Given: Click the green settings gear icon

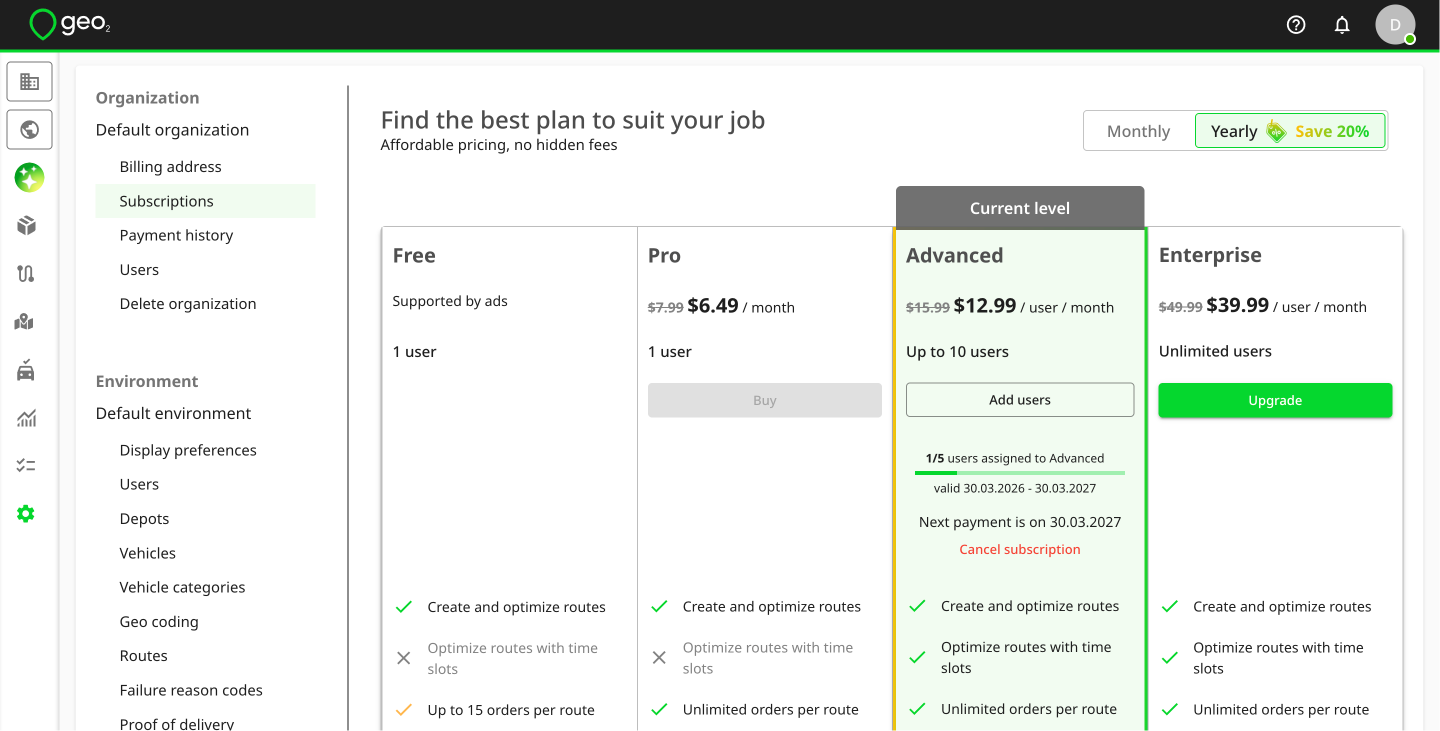Looking at the screenshot, I should [x=26, y=514].
